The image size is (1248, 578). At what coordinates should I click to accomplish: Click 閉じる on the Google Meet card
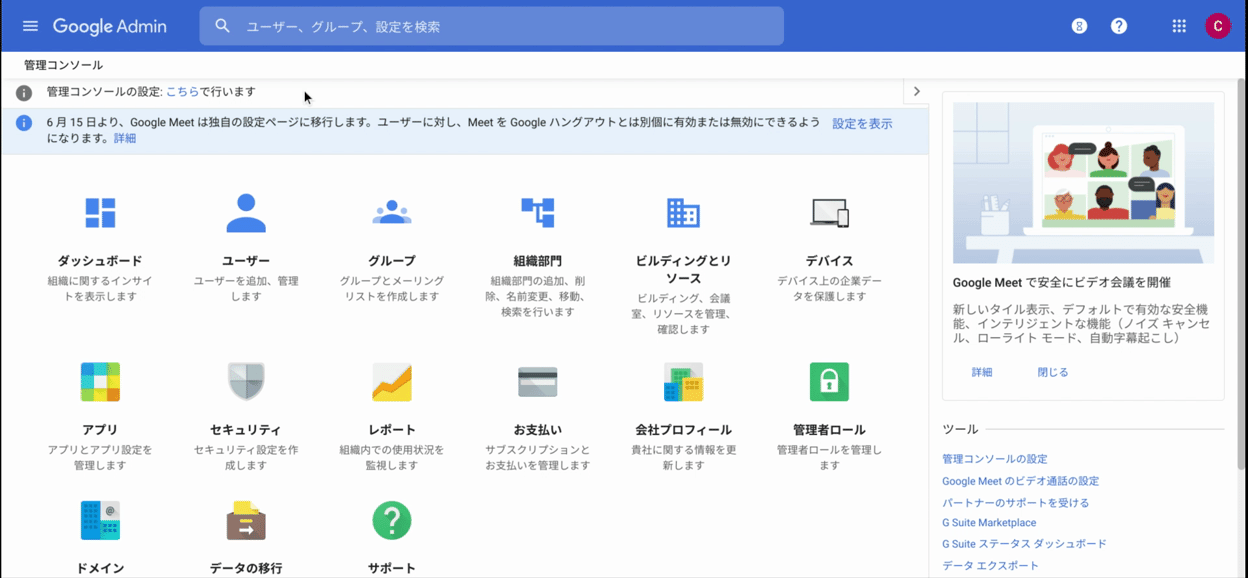tap(1053, 372)
